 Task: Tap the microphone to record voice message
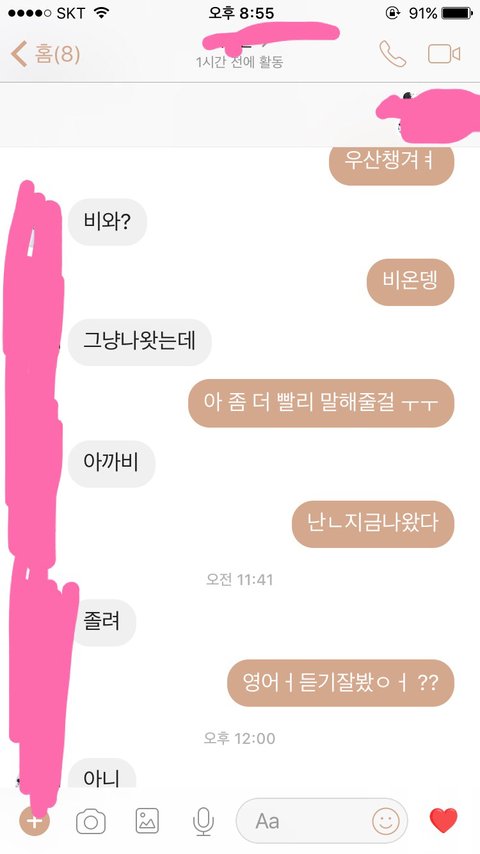(203, 821)
